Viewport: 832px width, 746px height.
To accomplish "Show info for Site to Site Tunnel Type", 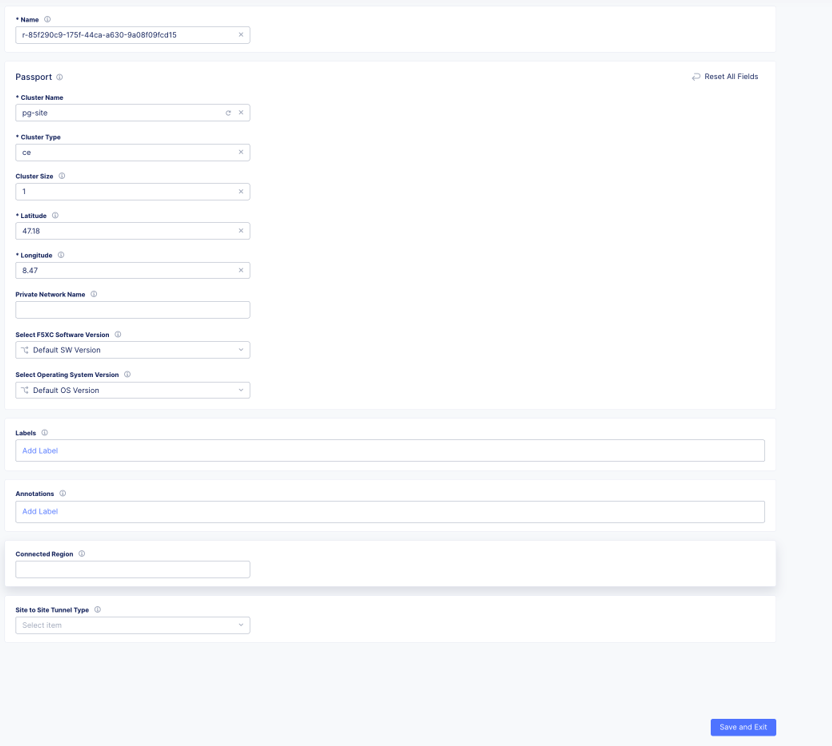I will click(98, 610).
